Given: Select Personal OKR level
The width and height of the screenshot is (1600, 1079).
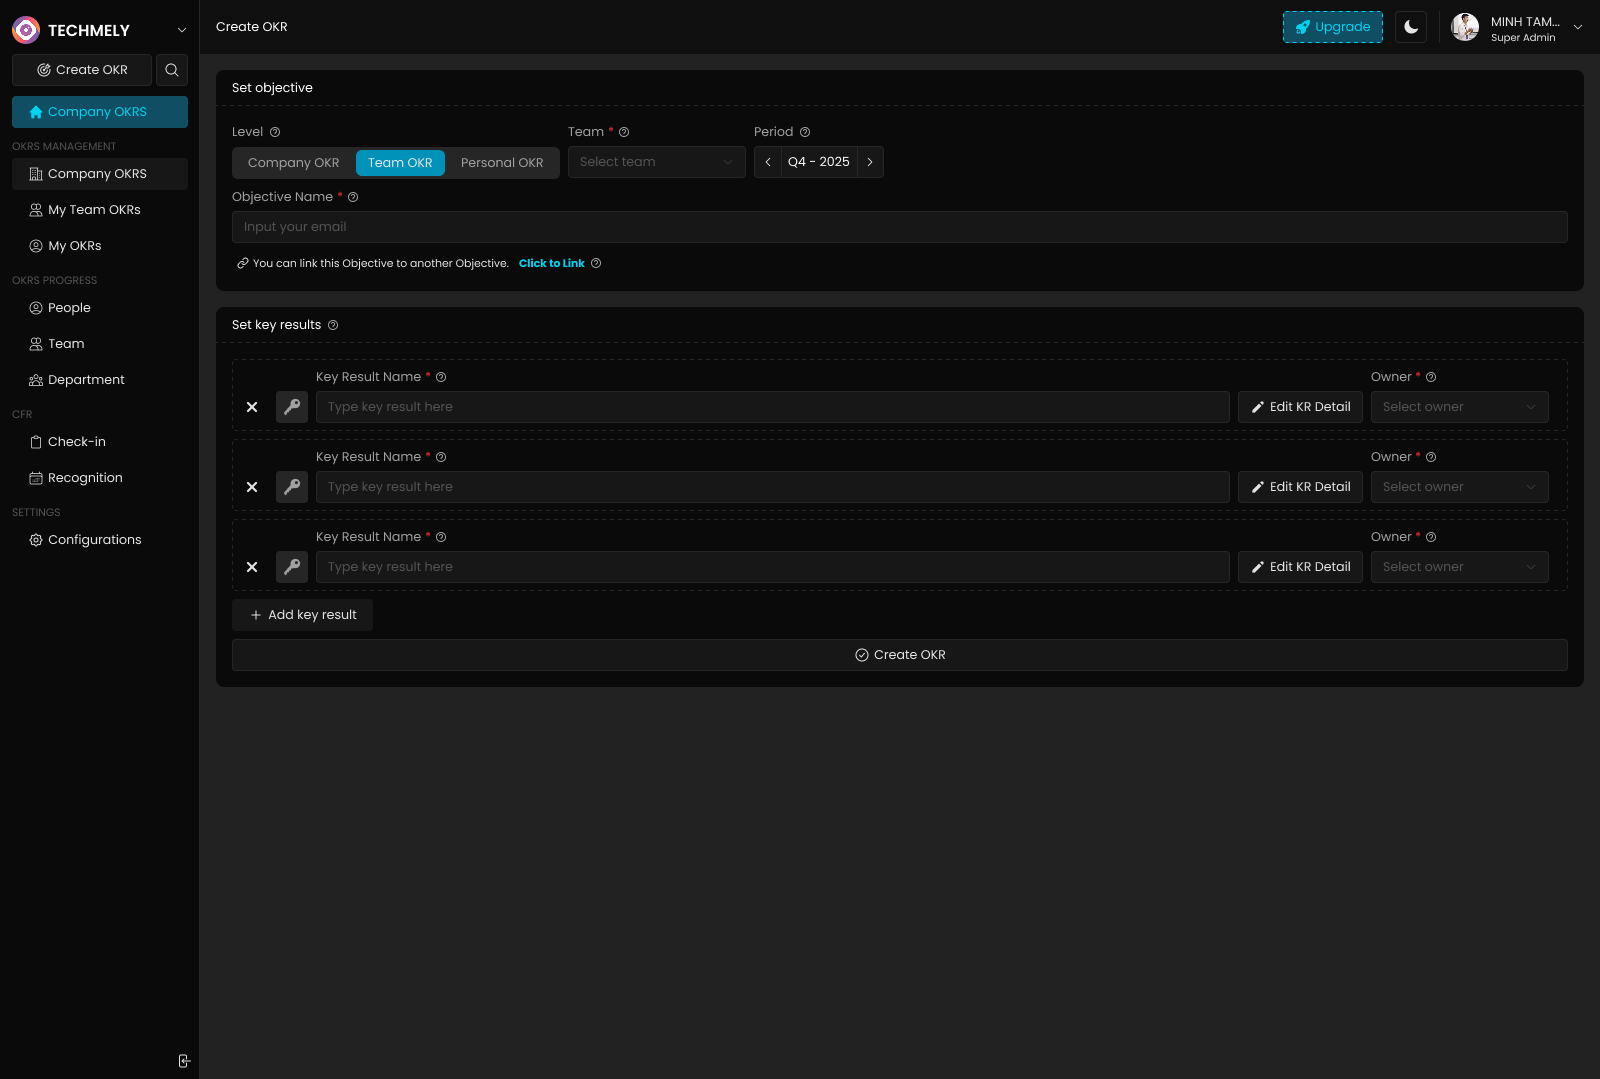Looking at the screenshot, I should (502, 163).
